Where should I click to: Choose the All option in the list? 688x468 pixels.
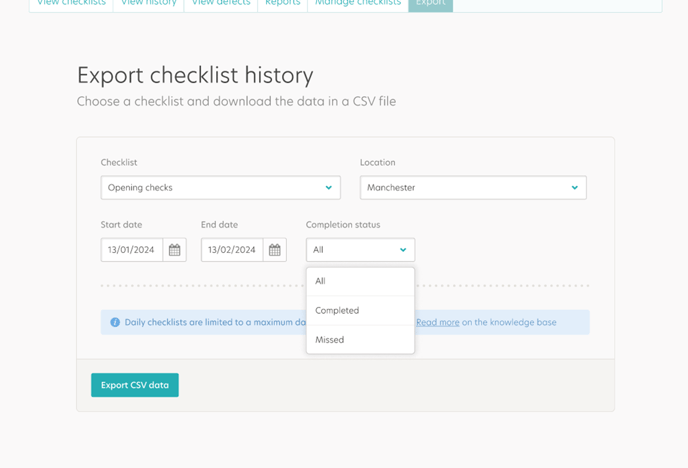(x=360, y=281)
